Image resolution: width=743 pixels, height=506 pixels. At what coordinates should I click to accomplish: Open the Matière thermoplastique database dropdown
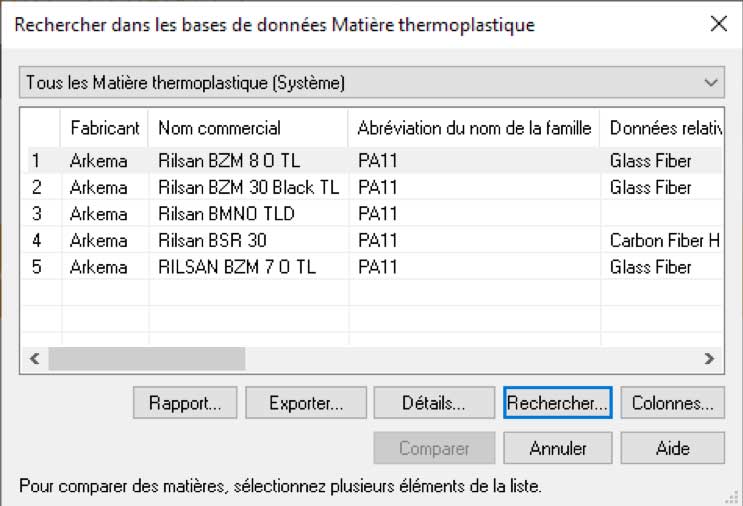click(x=371, y=82)
